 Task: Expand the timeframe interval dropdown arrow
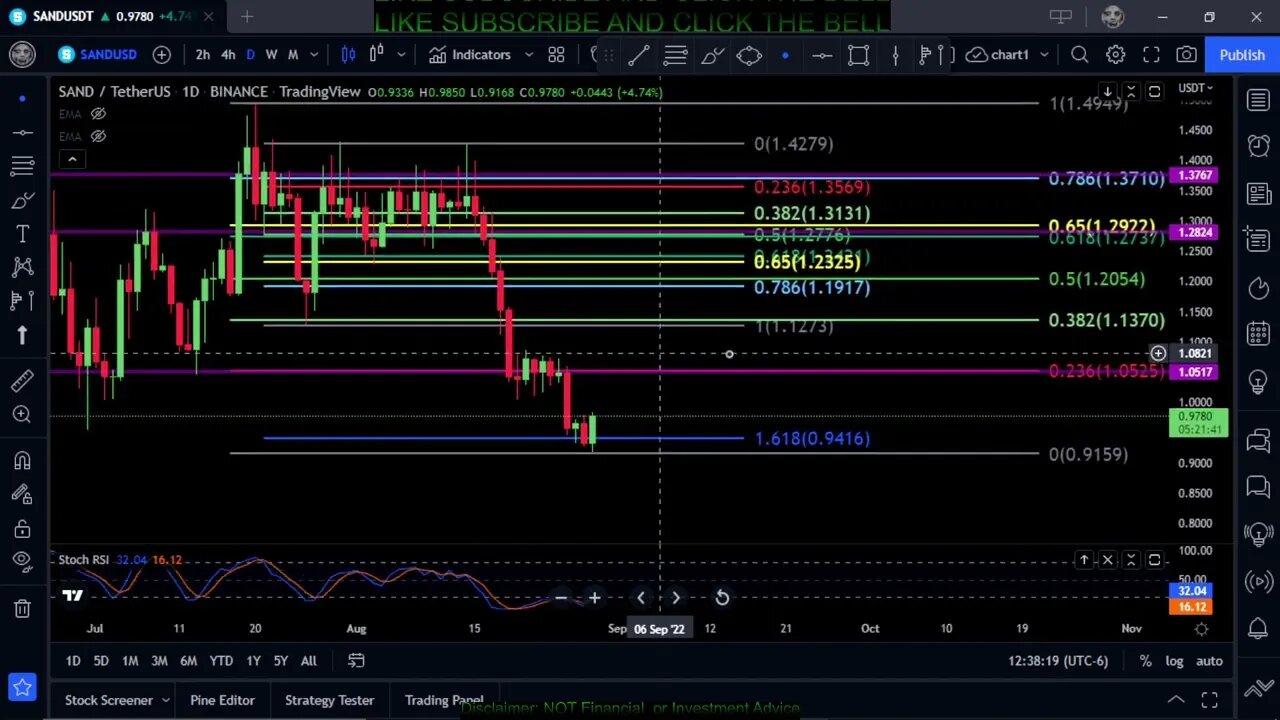[x=314, y=55]
